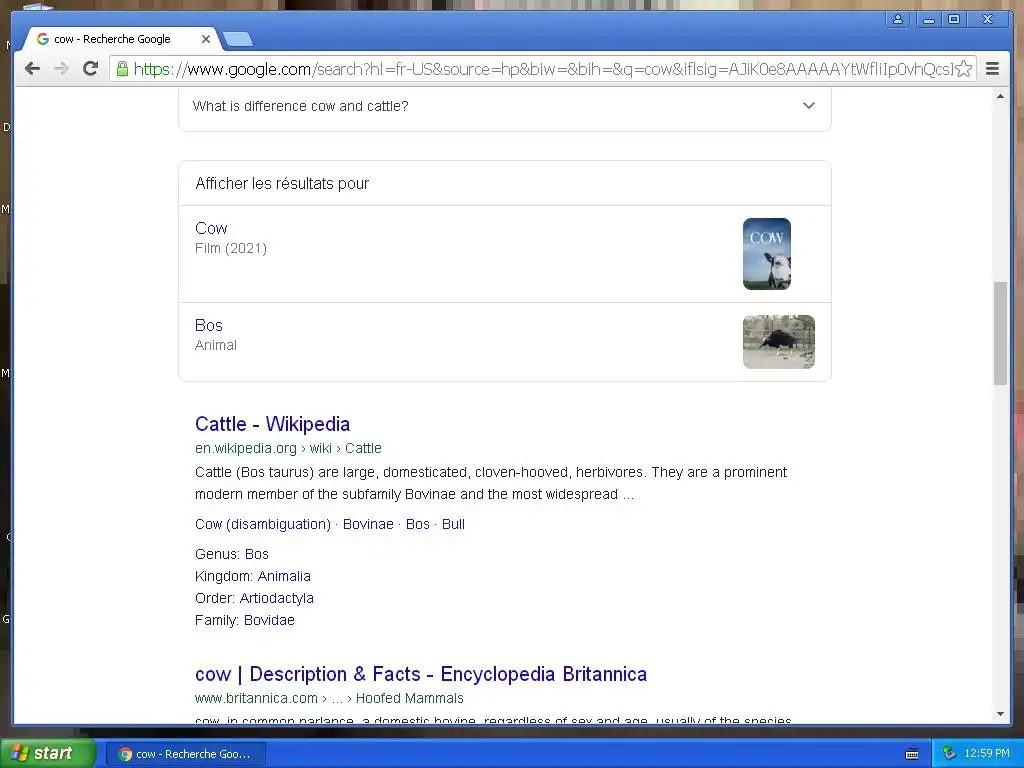Close the cow - Recherche Google tab
This screenshot has height=768, width=1024.
[206, 39]
